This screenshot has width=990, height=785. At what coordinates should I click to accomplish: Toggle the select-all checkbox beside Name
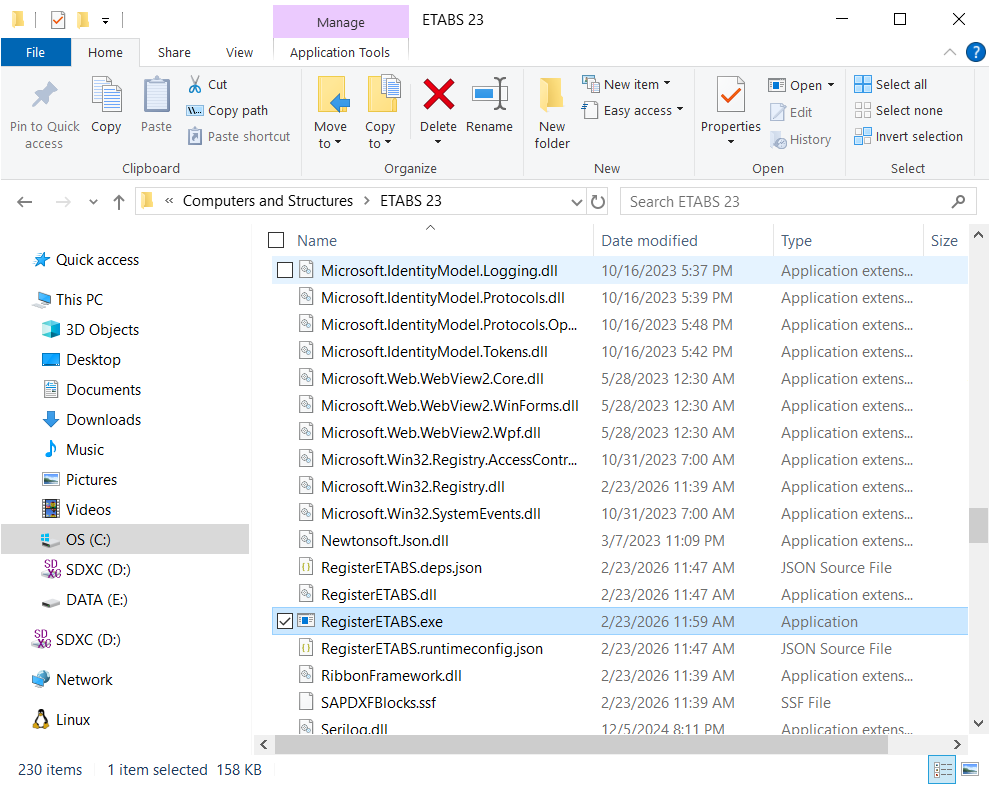tap(276, 240)
